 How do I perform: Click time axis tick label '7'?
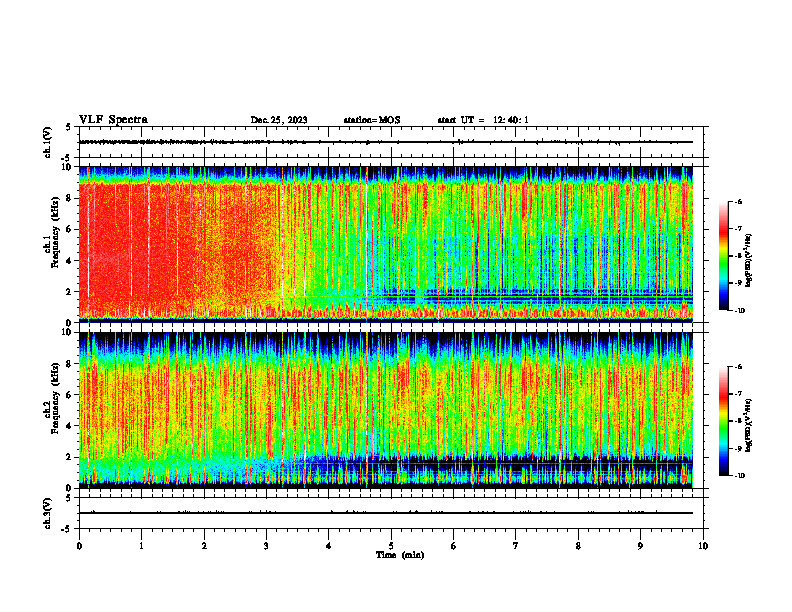(516, 546)
